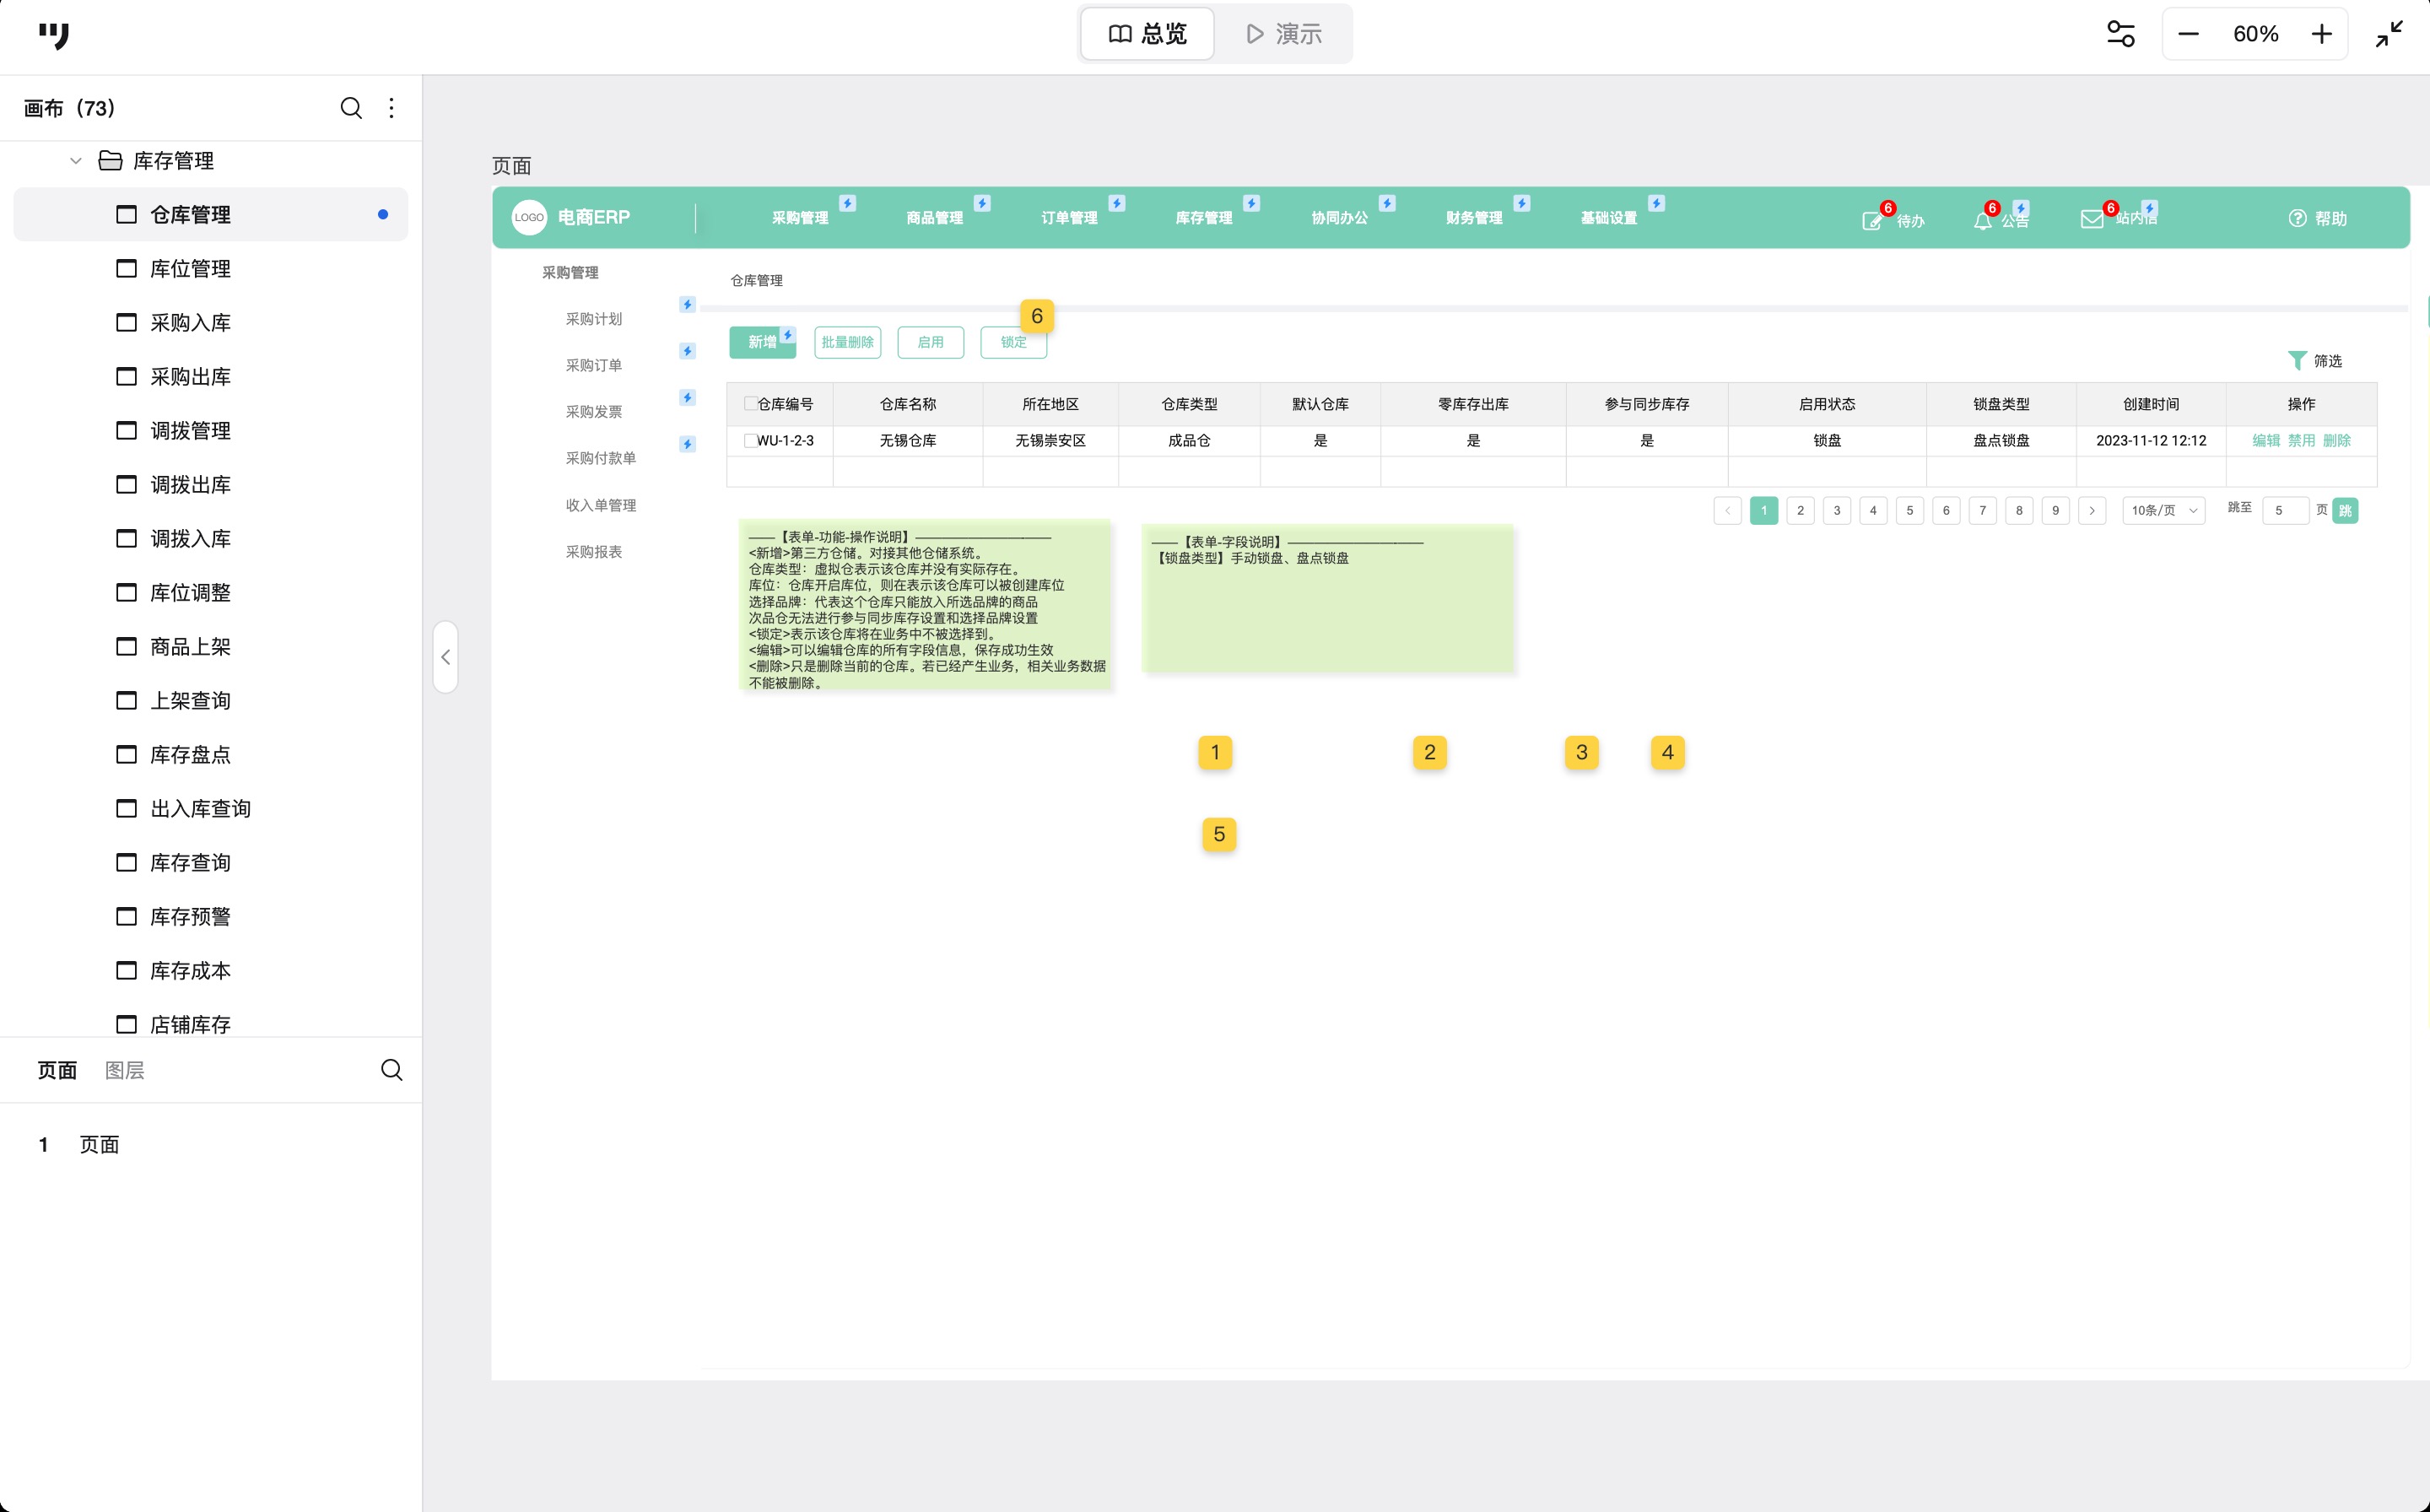Image resolution: width=2430 pixels, height=1512 pixels.
Task: Open the canvas more options menu
Action: (x=391, y=108)
